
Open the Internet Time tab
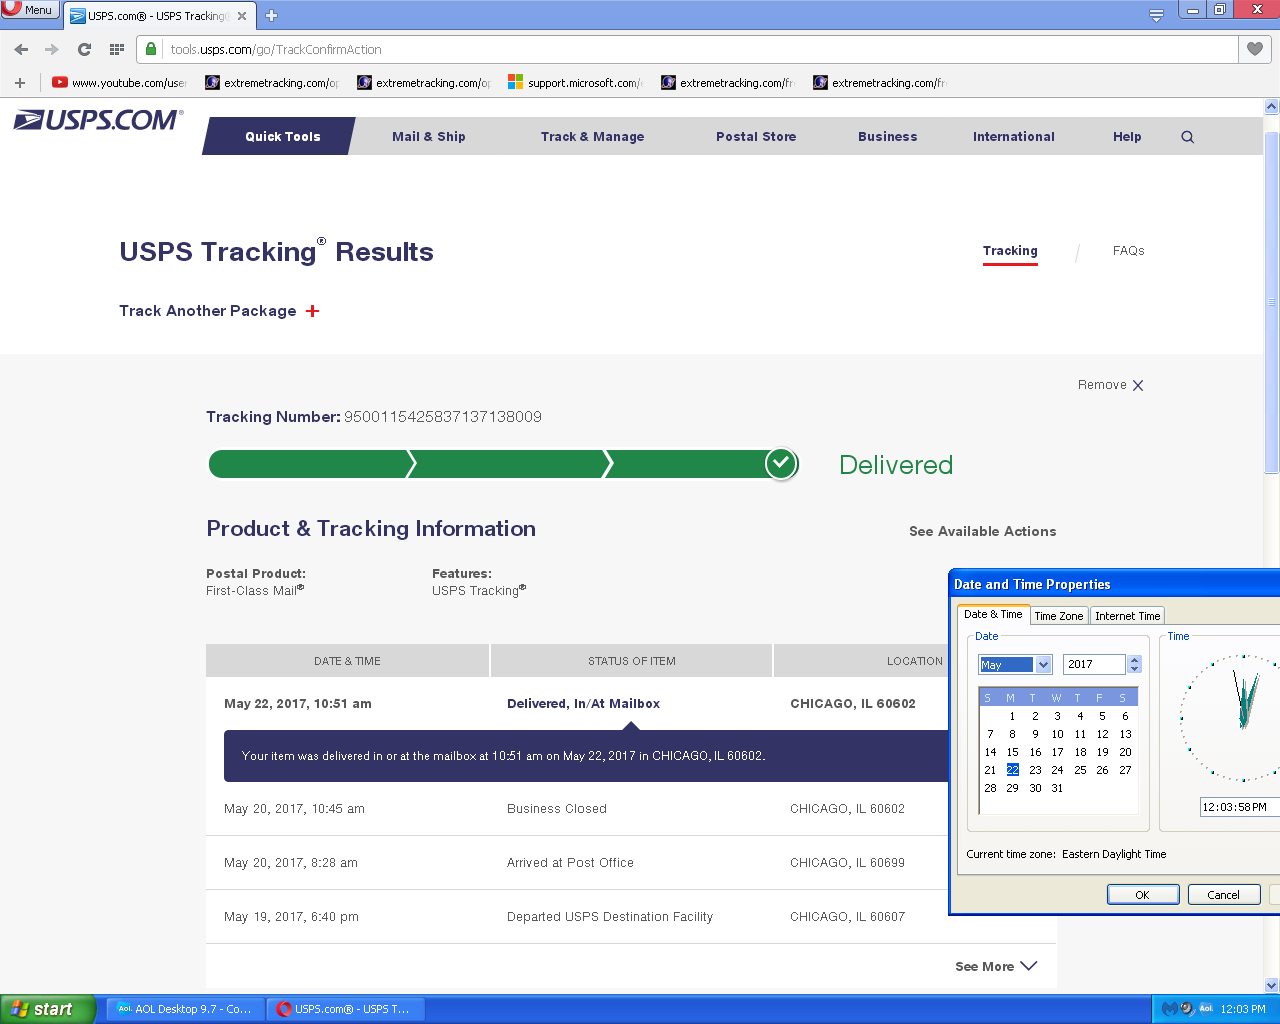click(1127, 616)
